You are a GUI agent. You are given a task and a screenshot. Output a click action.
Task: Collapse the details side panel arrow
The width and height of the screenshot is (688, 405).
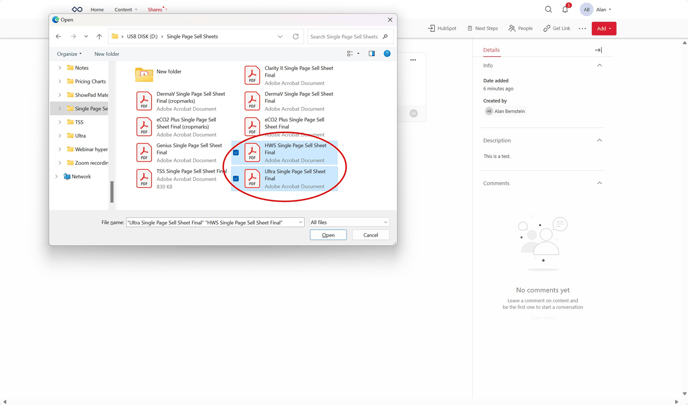(x=598, y=50)
